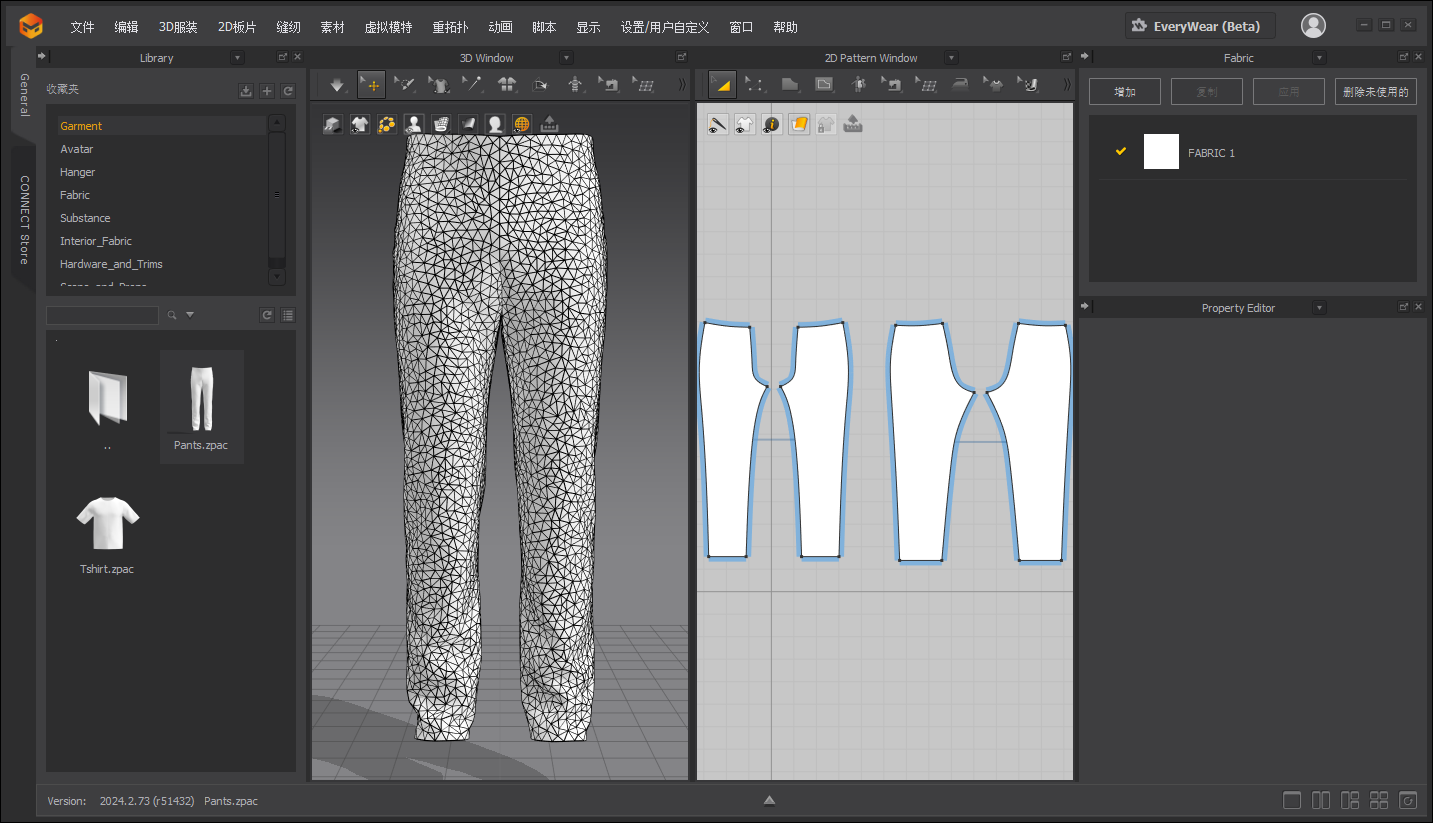
Task: Select the sewing machine tool in 3D toolbar
Action: point(609,85)
